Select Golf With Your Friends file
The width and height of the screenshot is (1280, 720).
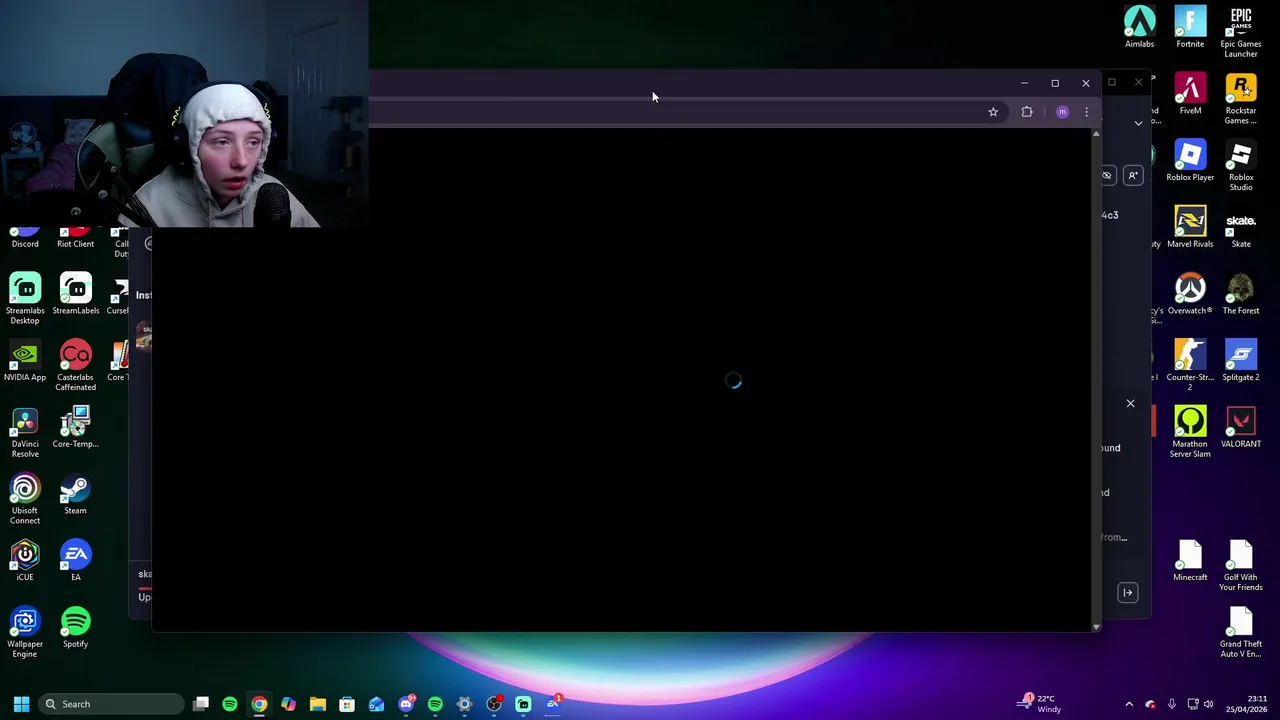[x=1241, y=565]
